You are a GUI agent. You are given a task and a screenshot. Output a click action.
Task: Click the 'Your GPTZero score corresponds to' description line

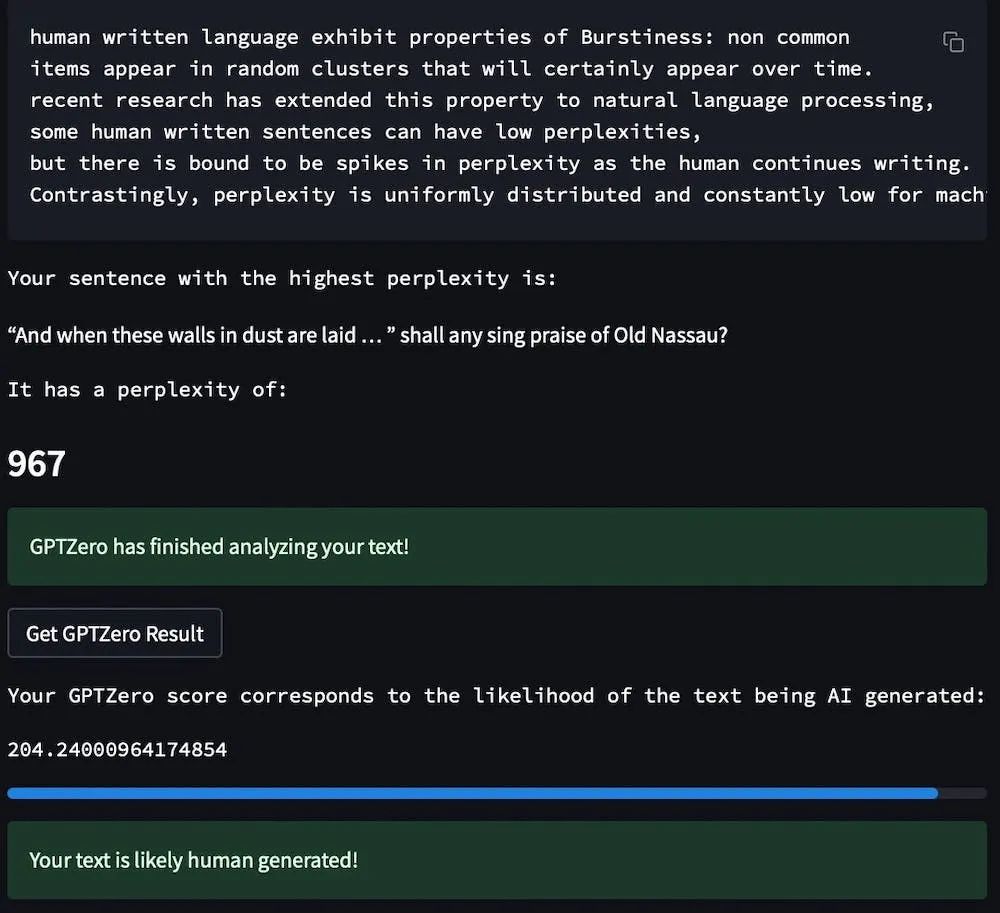[x=497, y=696]
